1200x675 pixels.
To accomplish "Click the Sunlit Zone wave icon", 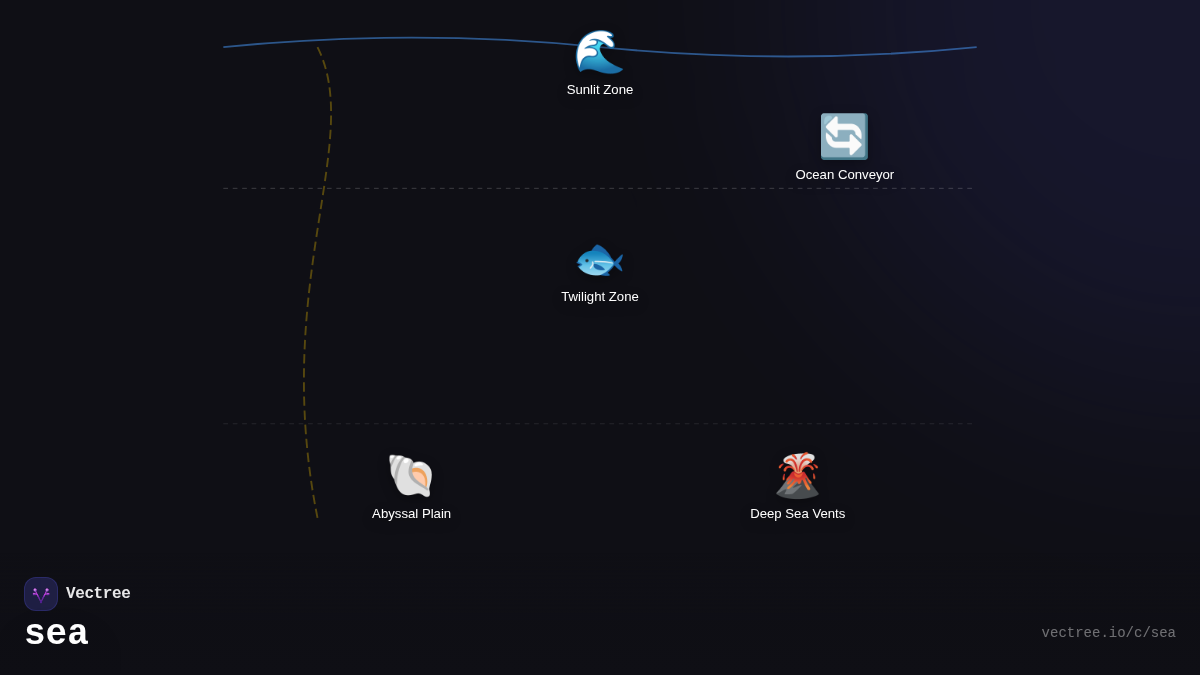I will tap(599, 52).
